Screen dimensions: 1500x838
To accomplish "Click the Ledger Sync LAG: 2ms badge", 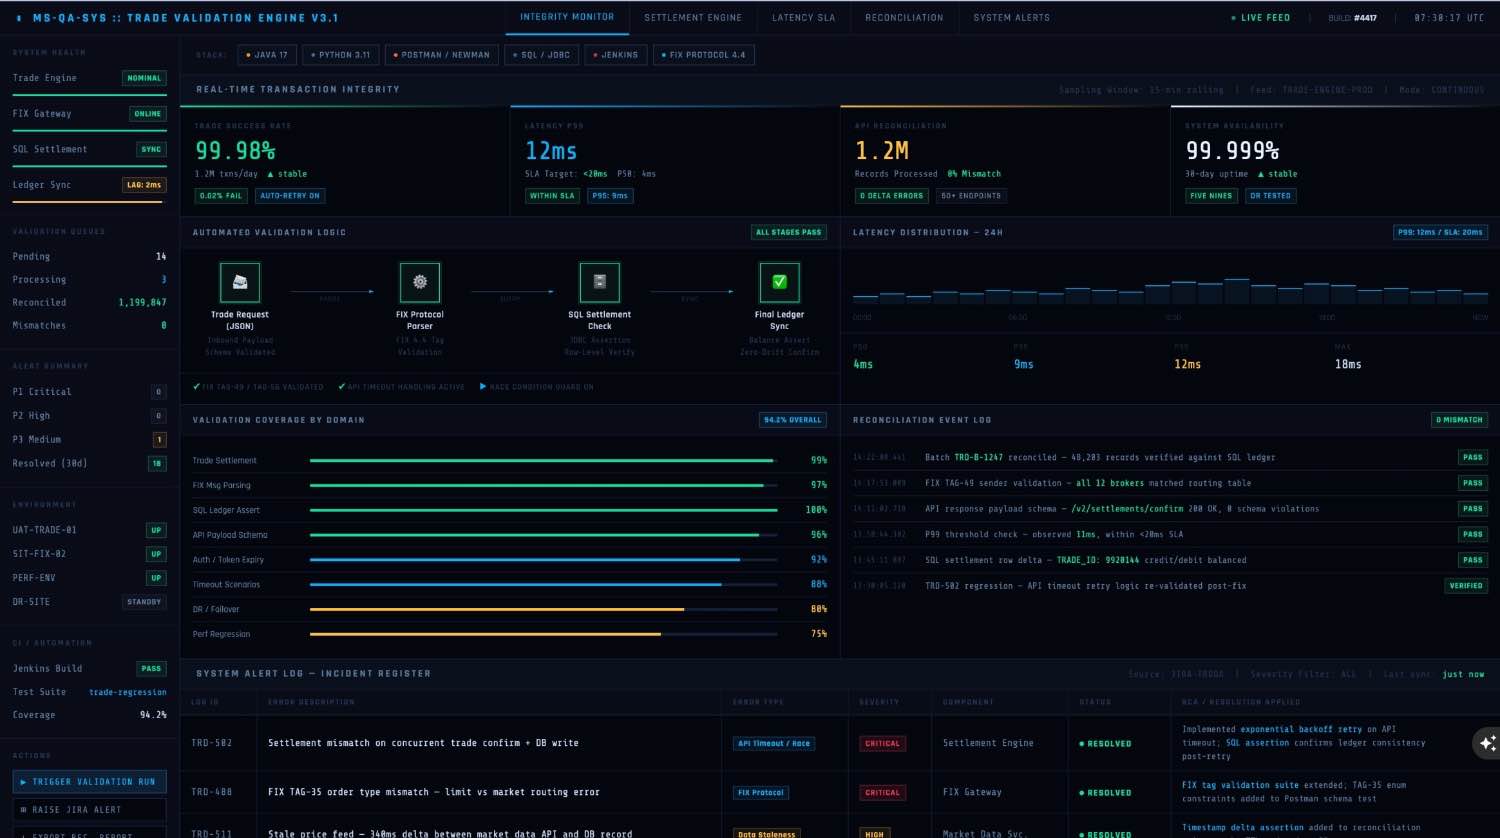I will point(145,185).
